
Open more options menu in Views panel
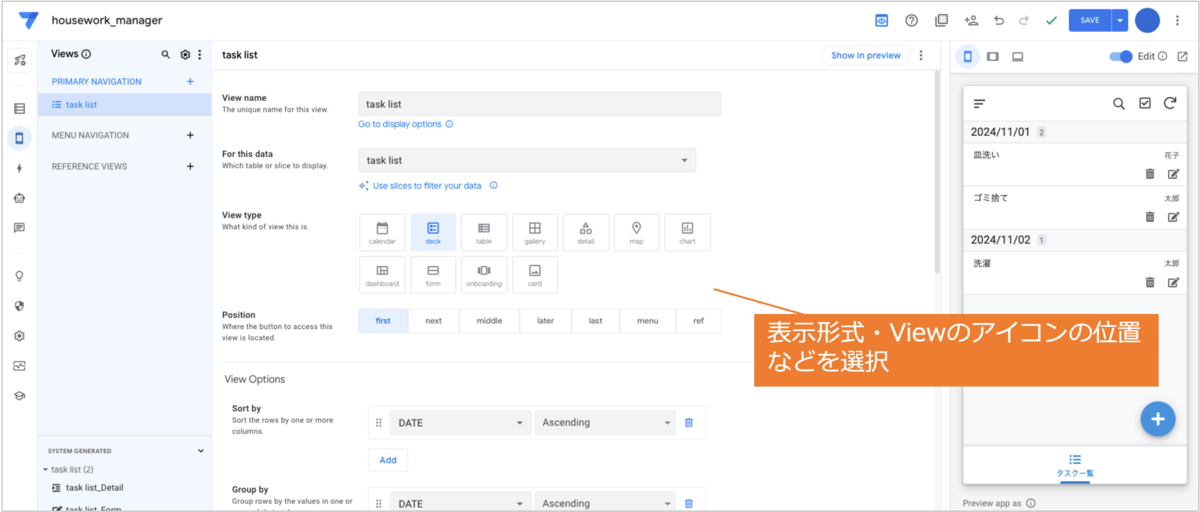pyautogui.click(x=200, y=55)
